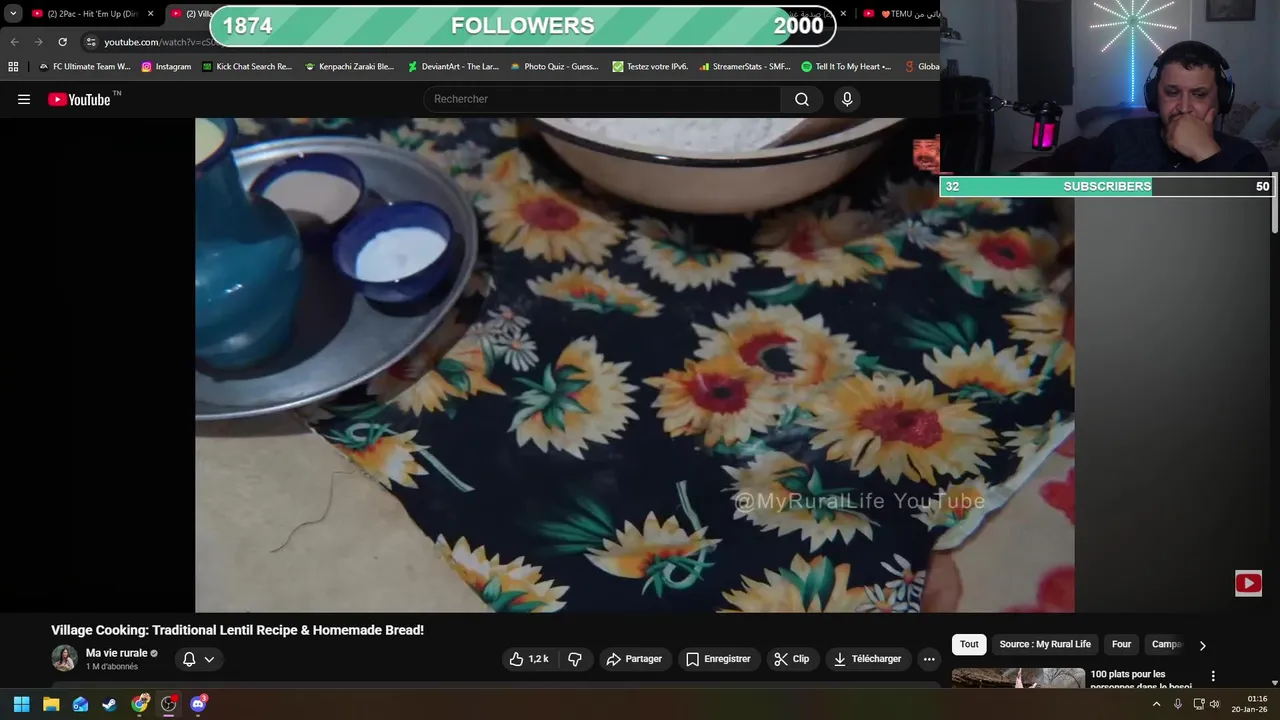This screenshot has width=1280, height=720.
Task: Select the Tout filter chip
Action: (969, 644)
